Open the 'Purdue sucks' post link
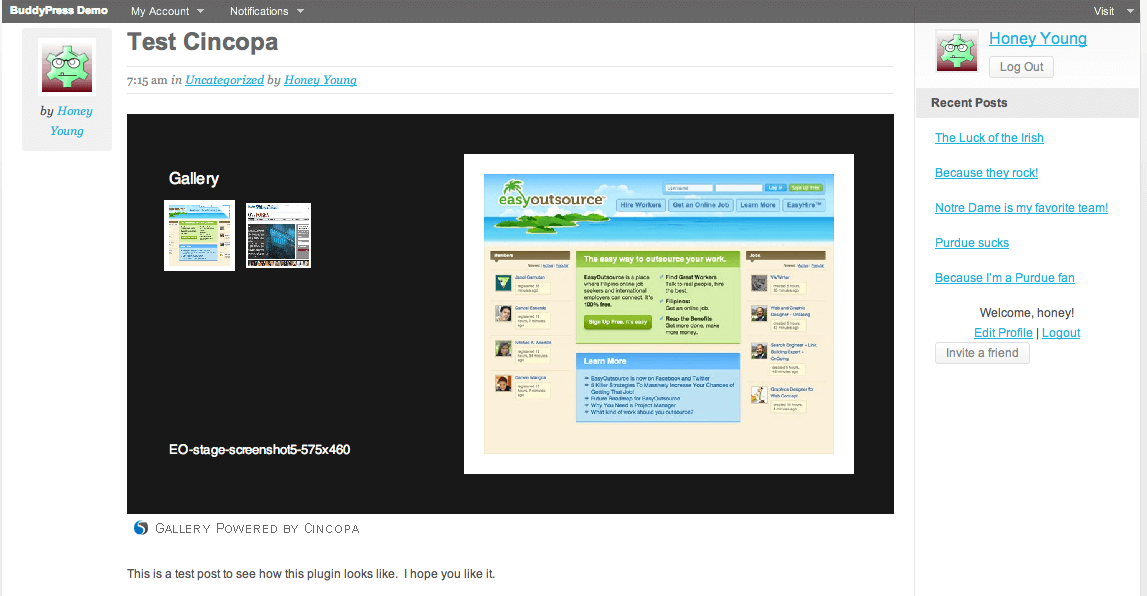1147x596 pixels. coord(971,243)
